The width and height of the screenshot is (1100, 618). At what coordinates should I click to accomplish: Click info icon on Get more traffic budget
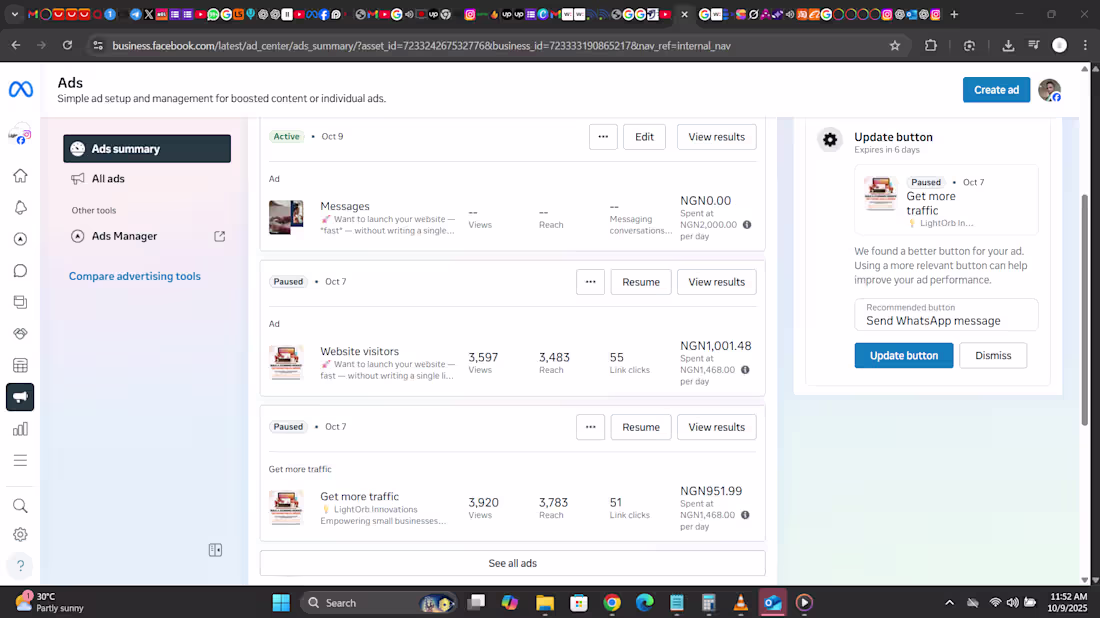click(x=745, y=515)
